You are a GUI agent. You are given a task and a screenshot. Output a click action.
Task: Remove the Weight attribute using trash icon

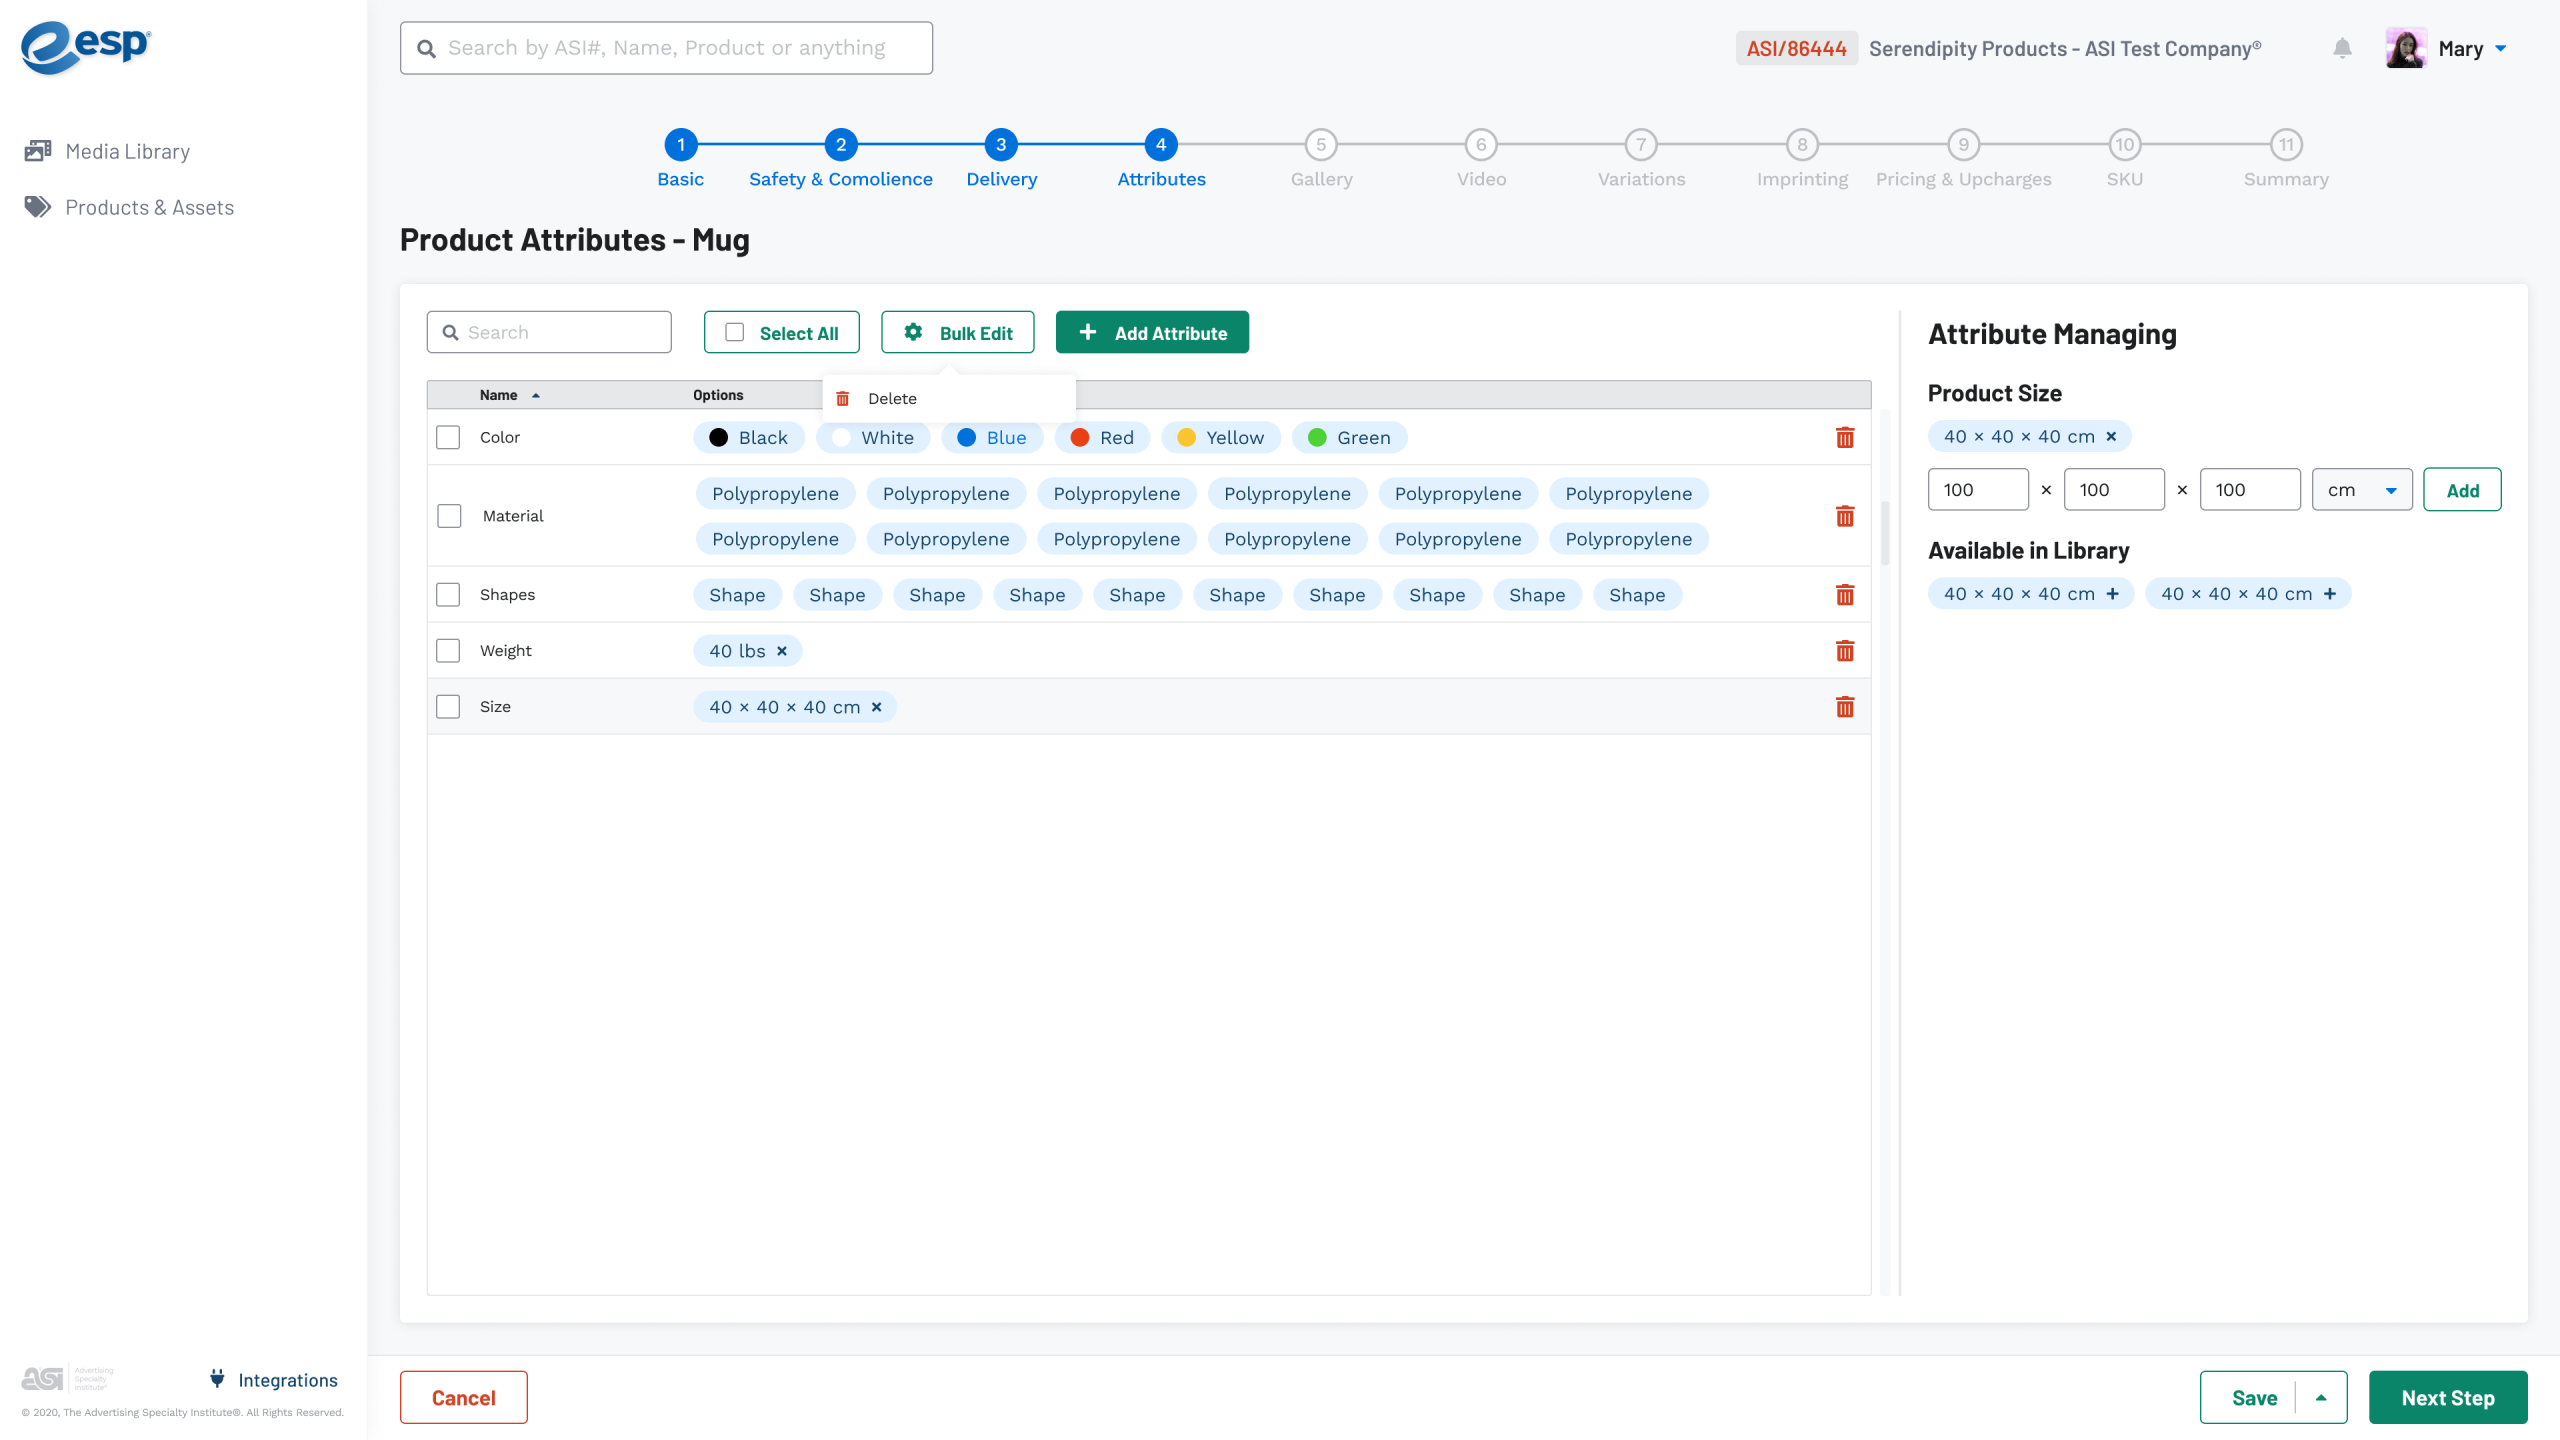(x=1845, y=651)
